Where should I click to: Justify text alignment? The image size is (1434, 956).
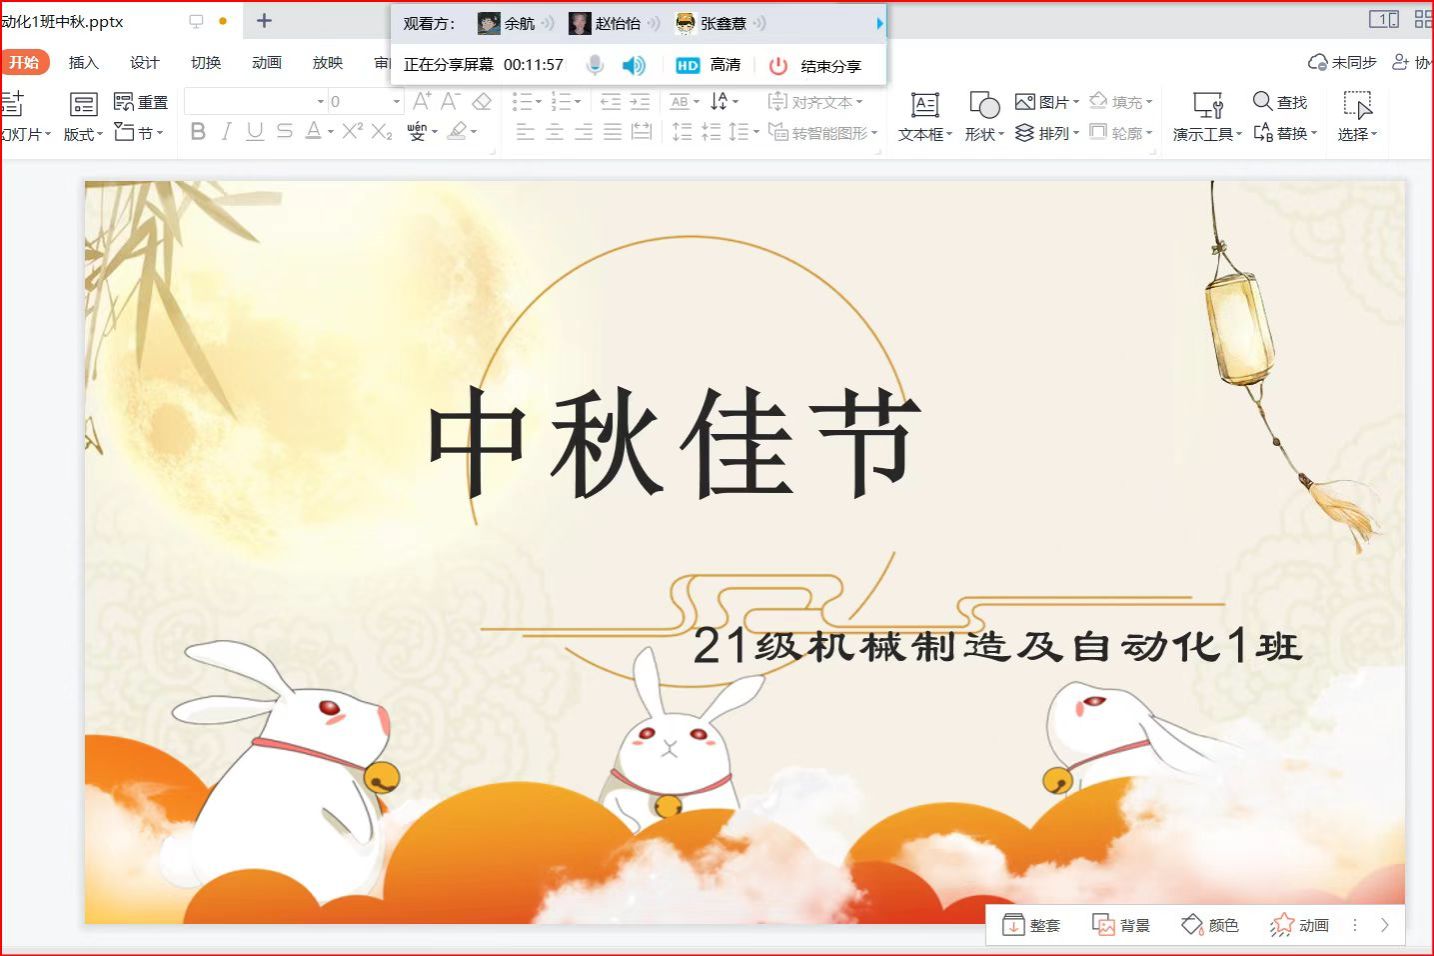pos(612,131)
